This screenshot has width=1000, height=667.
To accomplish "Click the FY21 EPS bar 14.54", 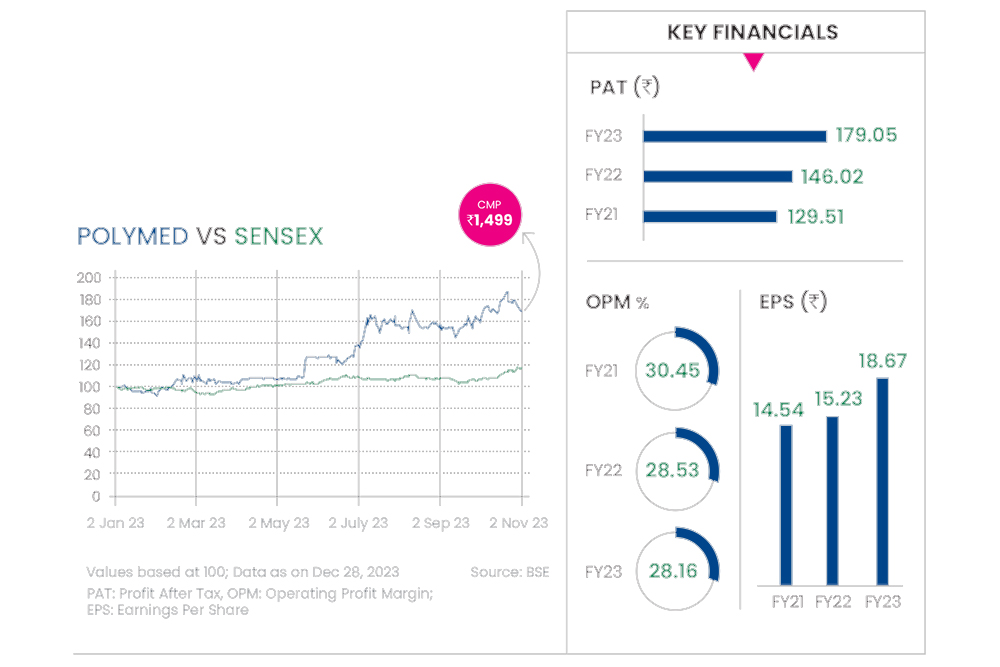I will (x=785, y=504).
